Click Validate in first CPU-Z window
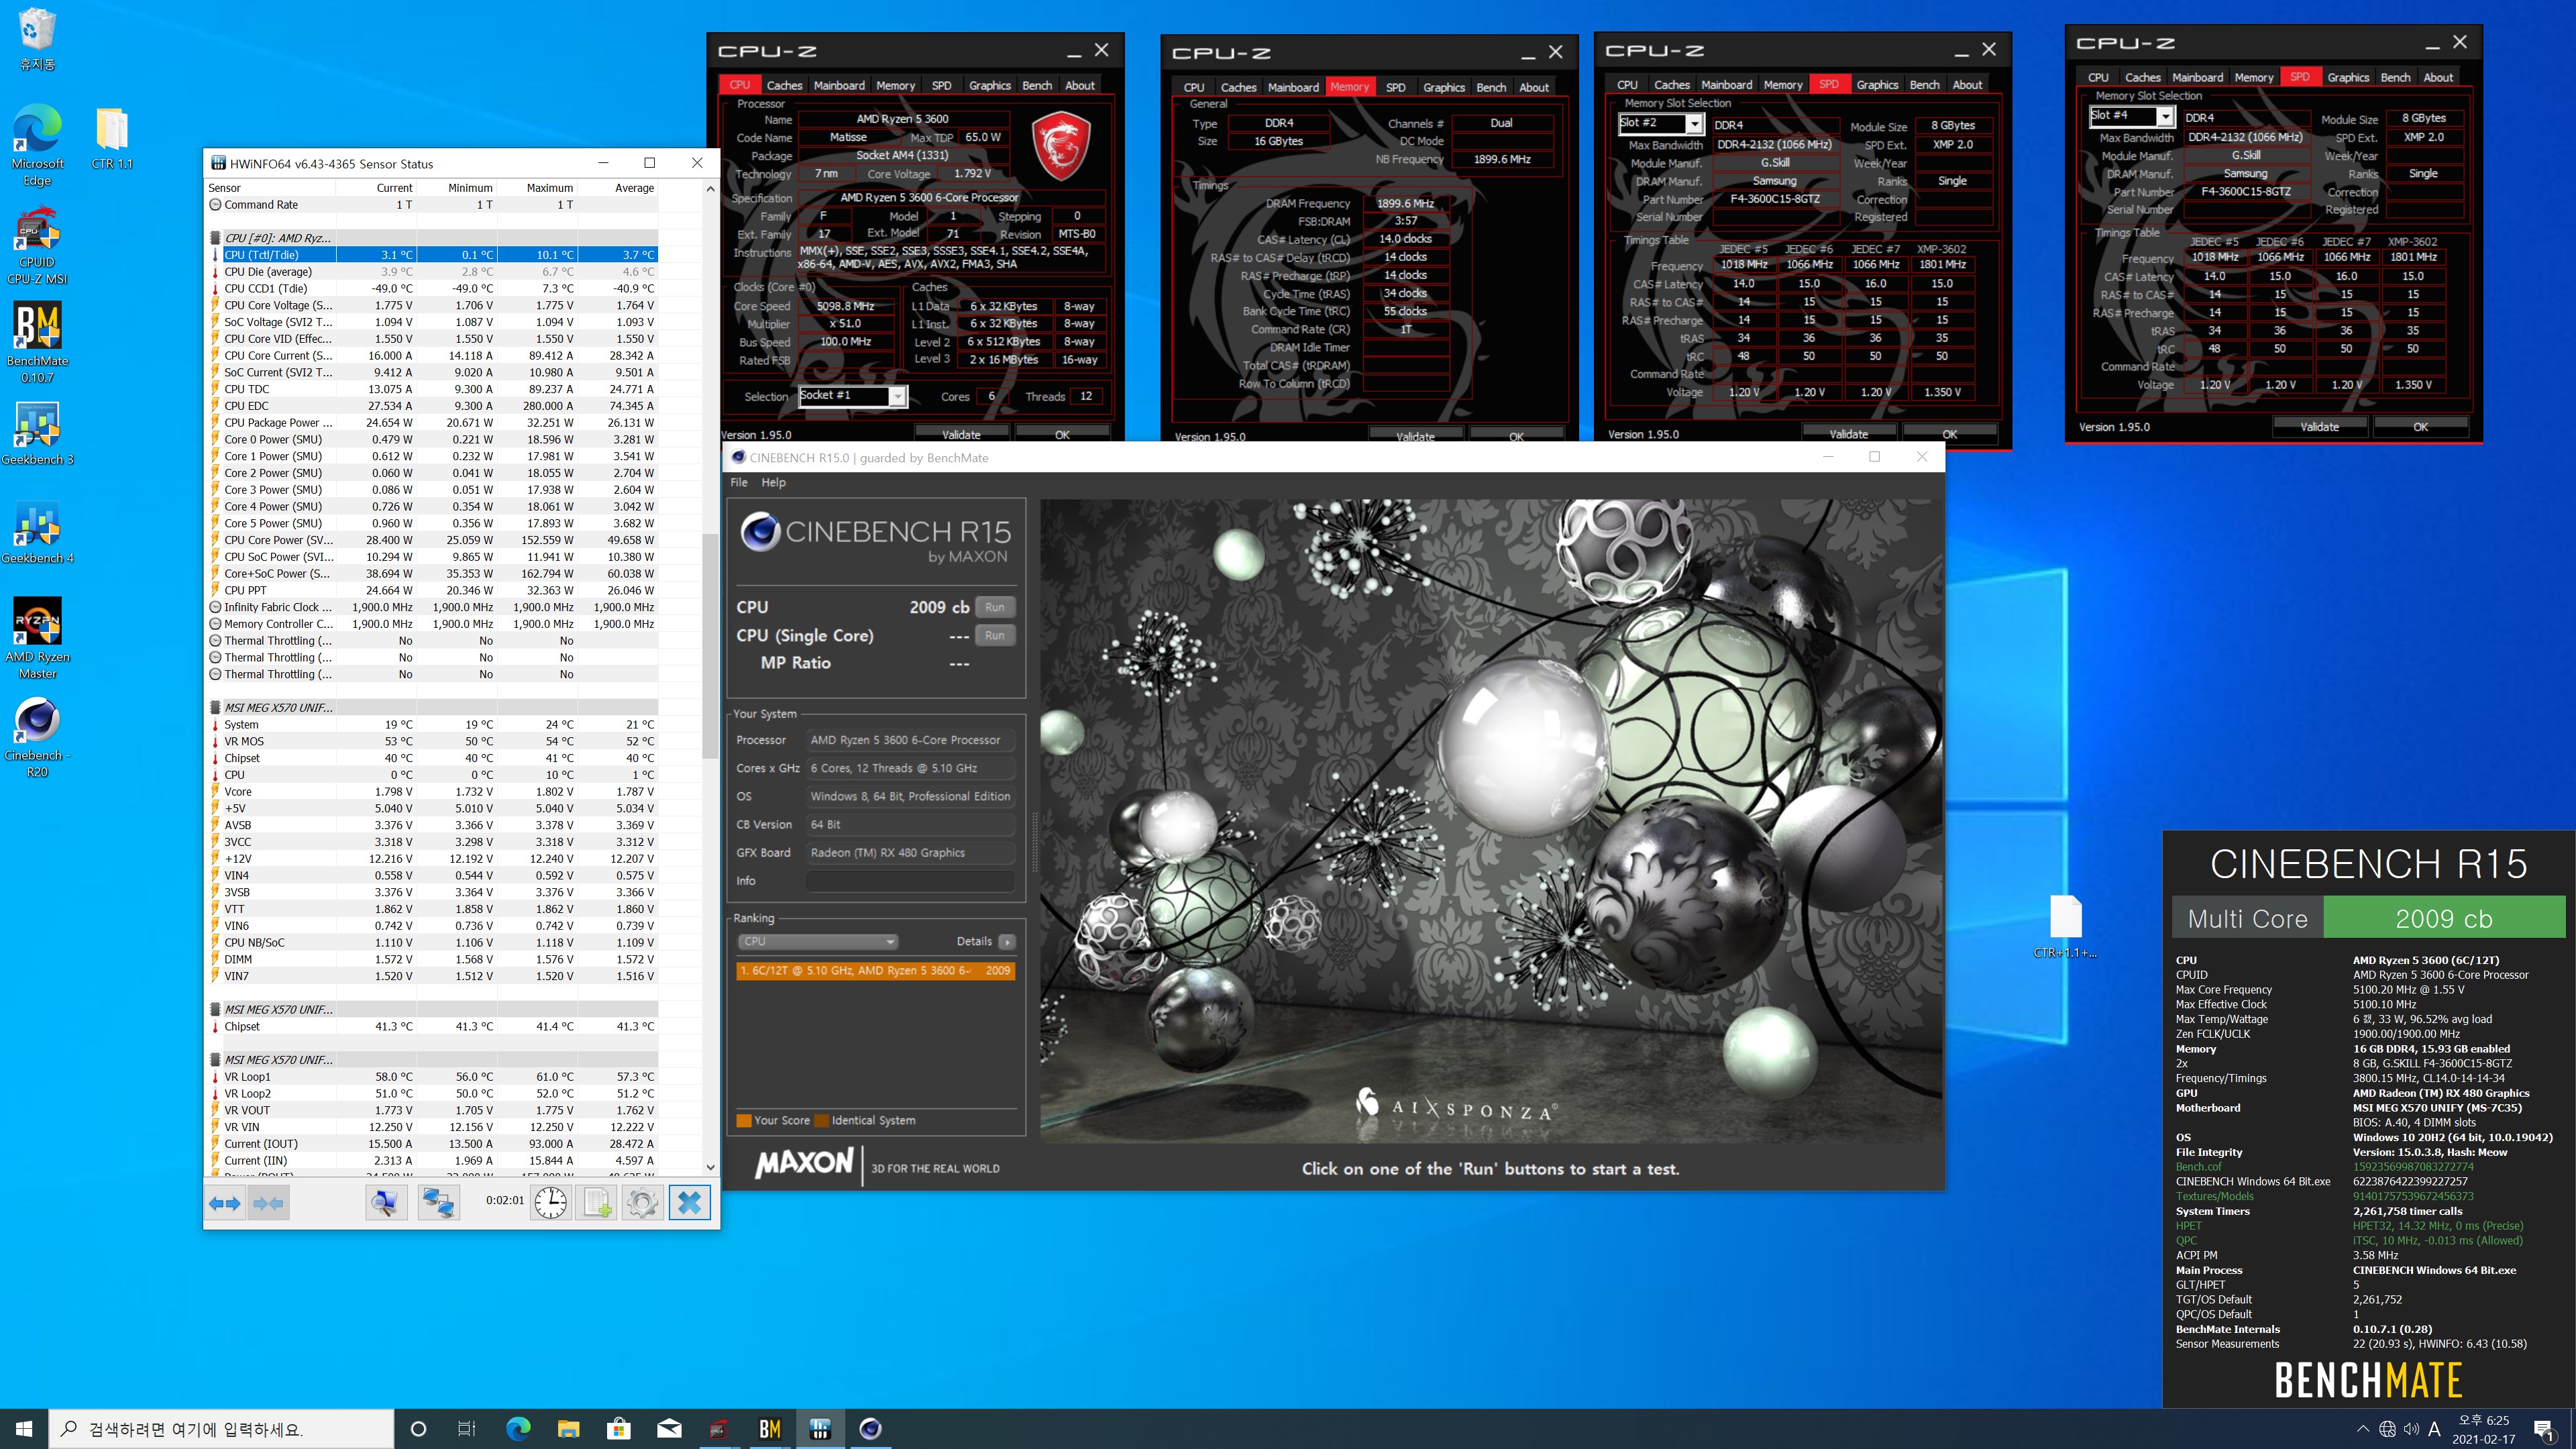 coord(961,434)
